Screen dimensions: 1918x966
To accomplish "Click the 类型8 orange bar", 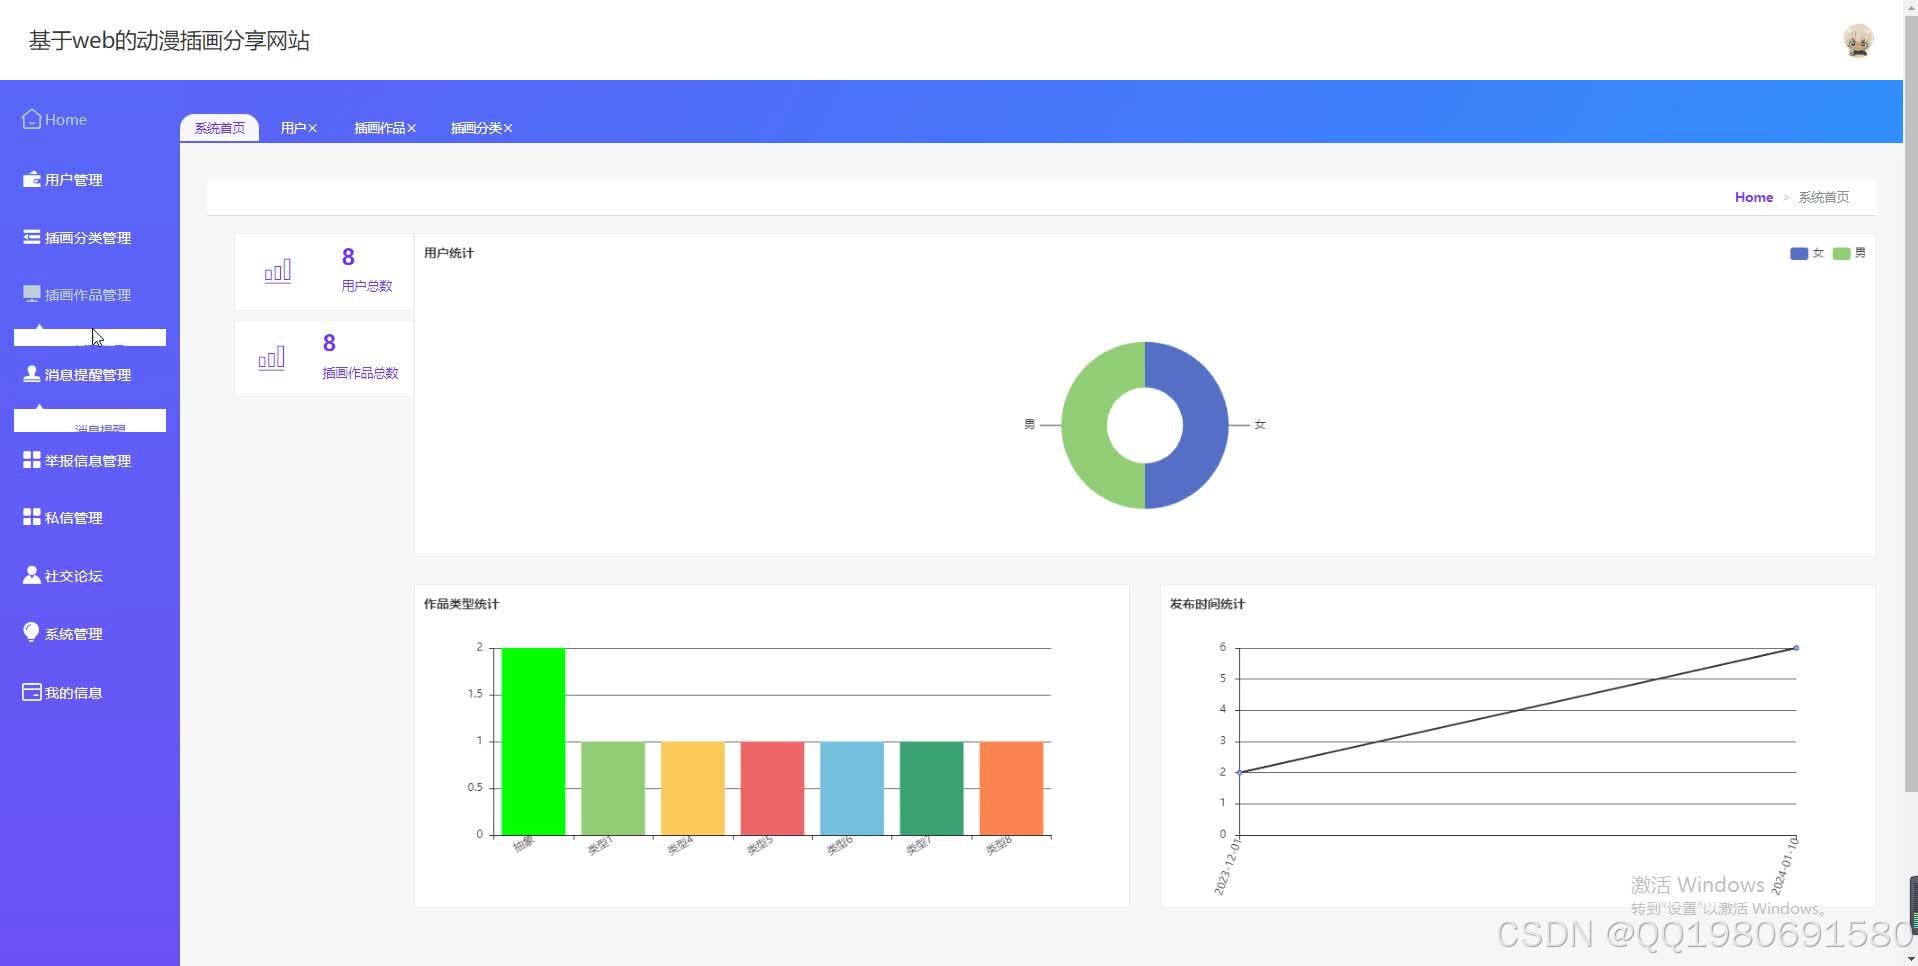I will tap(1011, 788).
